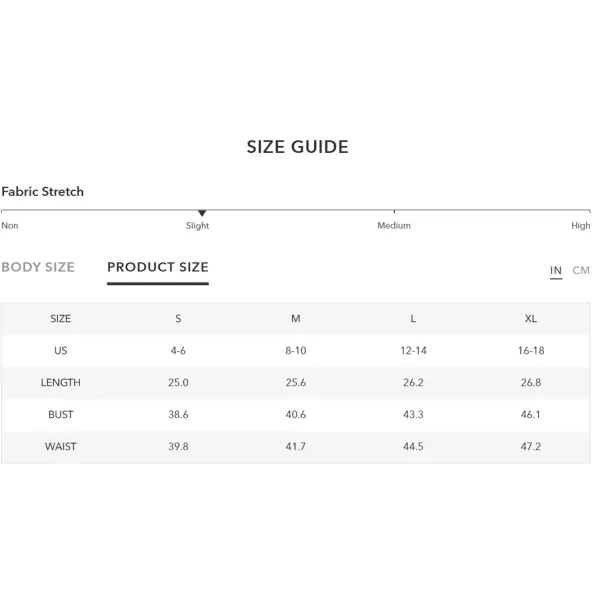Select the XL size column header
Screen dimensions: 600x600
coord(531,319)
